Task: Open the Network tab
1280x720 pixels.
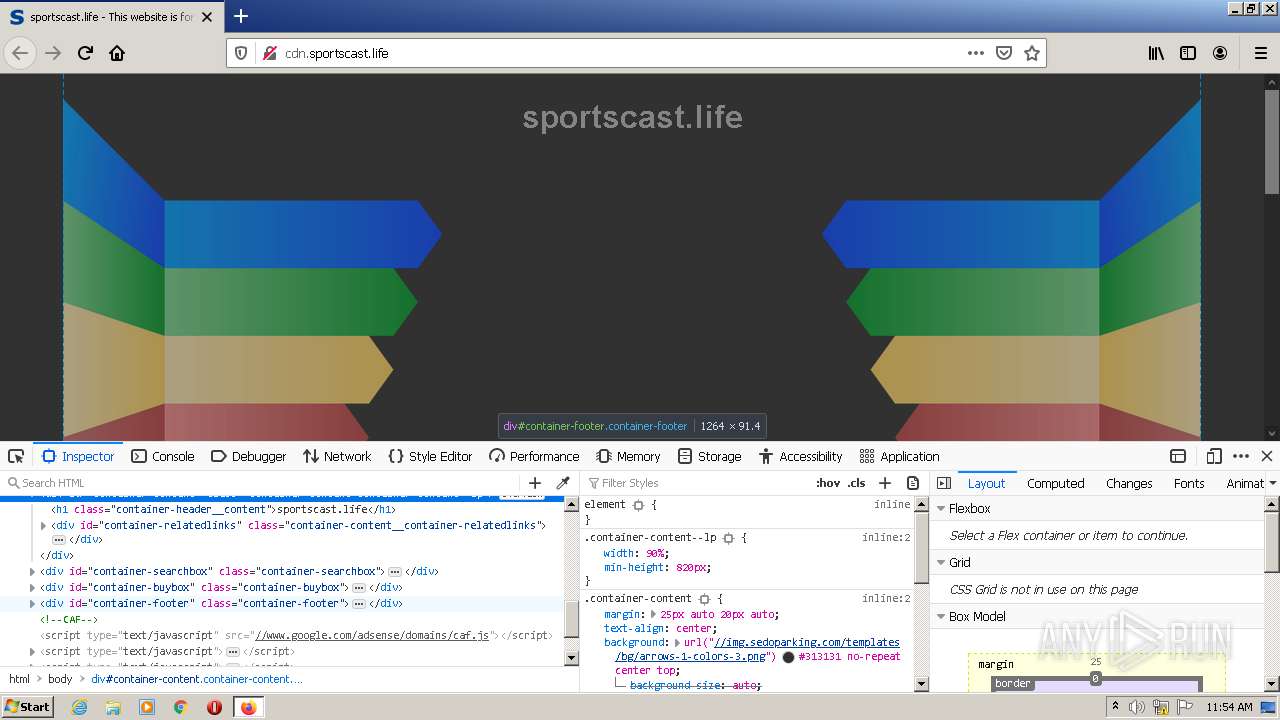Action: [337, 456]
